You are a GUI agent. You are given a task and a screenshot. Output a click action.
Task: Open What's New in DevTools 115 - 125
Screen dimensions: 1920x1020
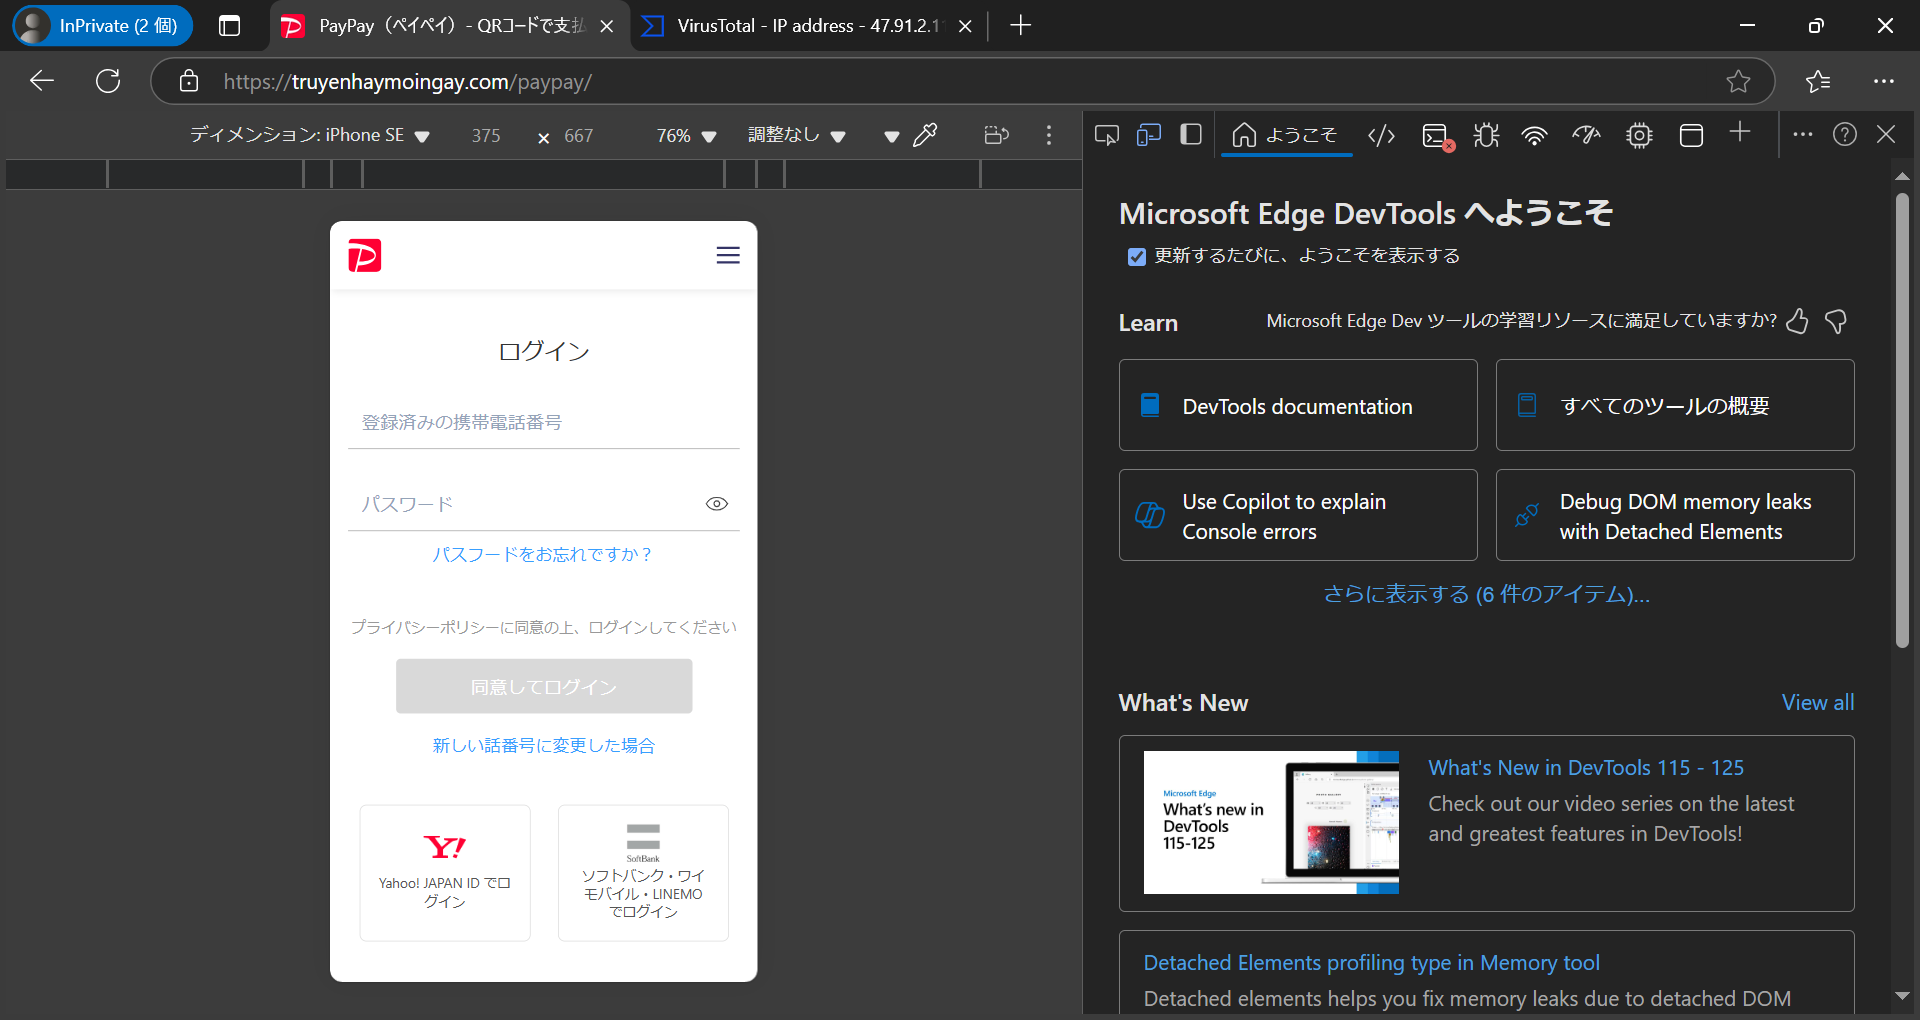tap(1586, 768)
